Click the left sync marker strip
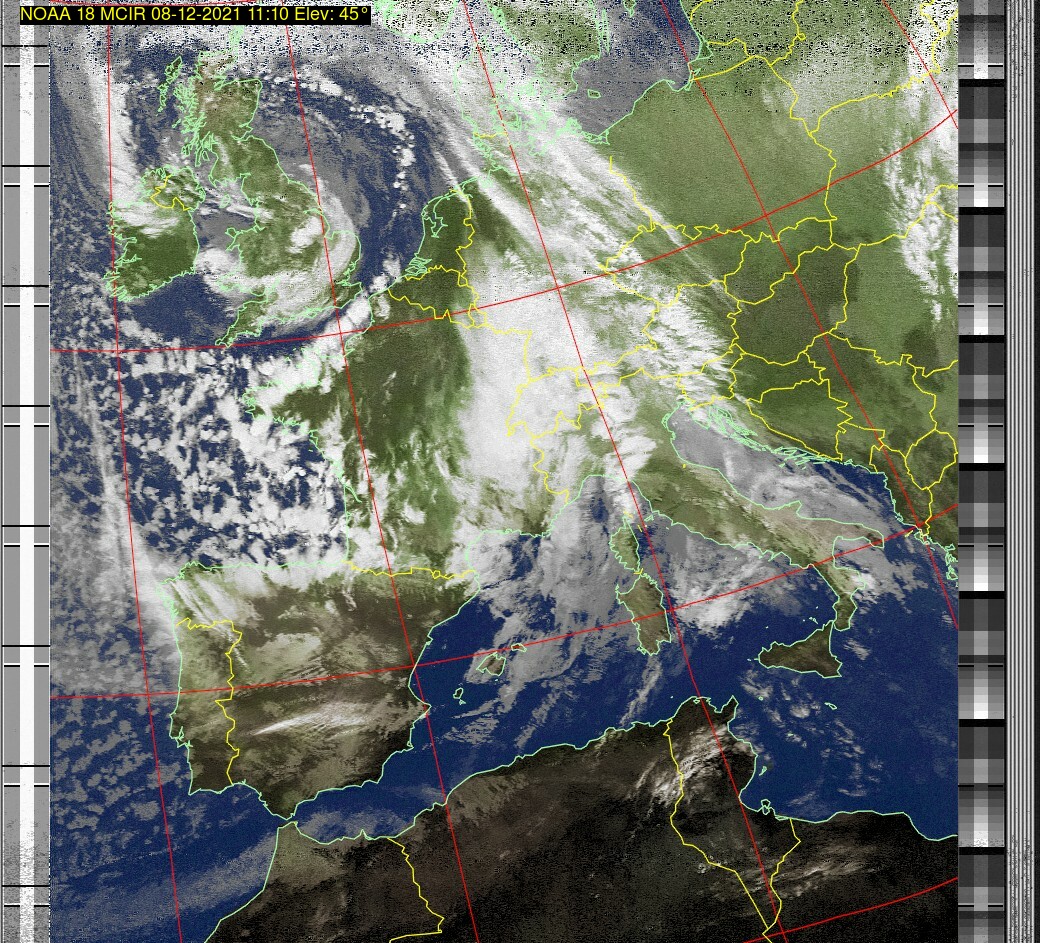 click(x=25, y=470)
